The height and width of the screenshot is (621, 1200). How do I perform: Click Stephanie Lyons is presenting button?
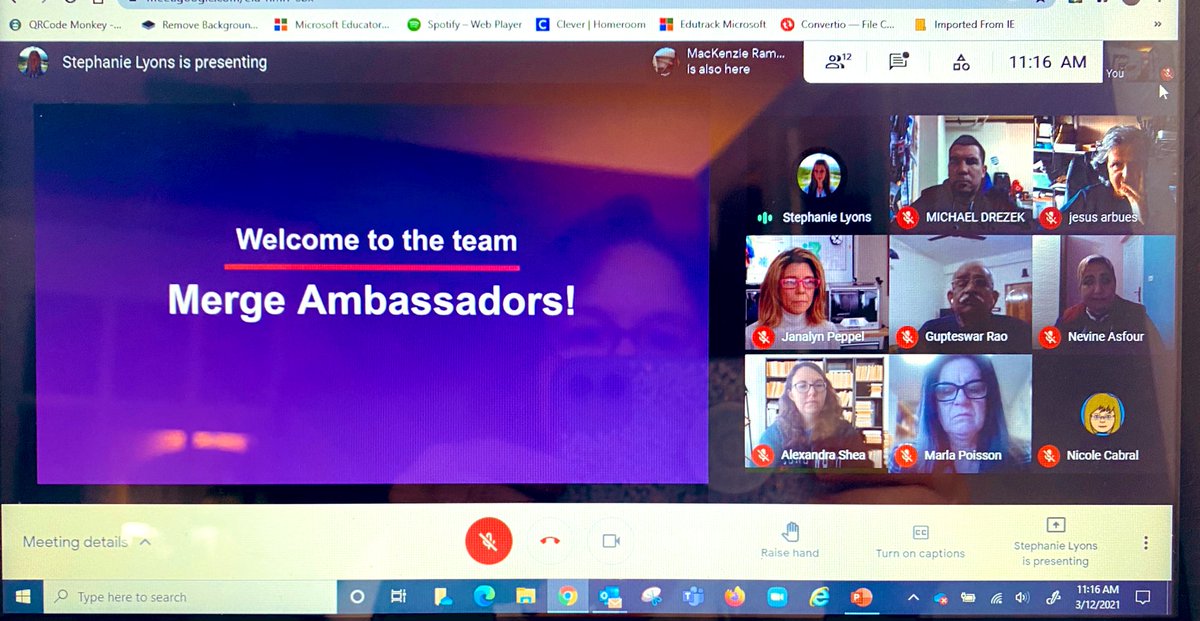[1055, 541]
